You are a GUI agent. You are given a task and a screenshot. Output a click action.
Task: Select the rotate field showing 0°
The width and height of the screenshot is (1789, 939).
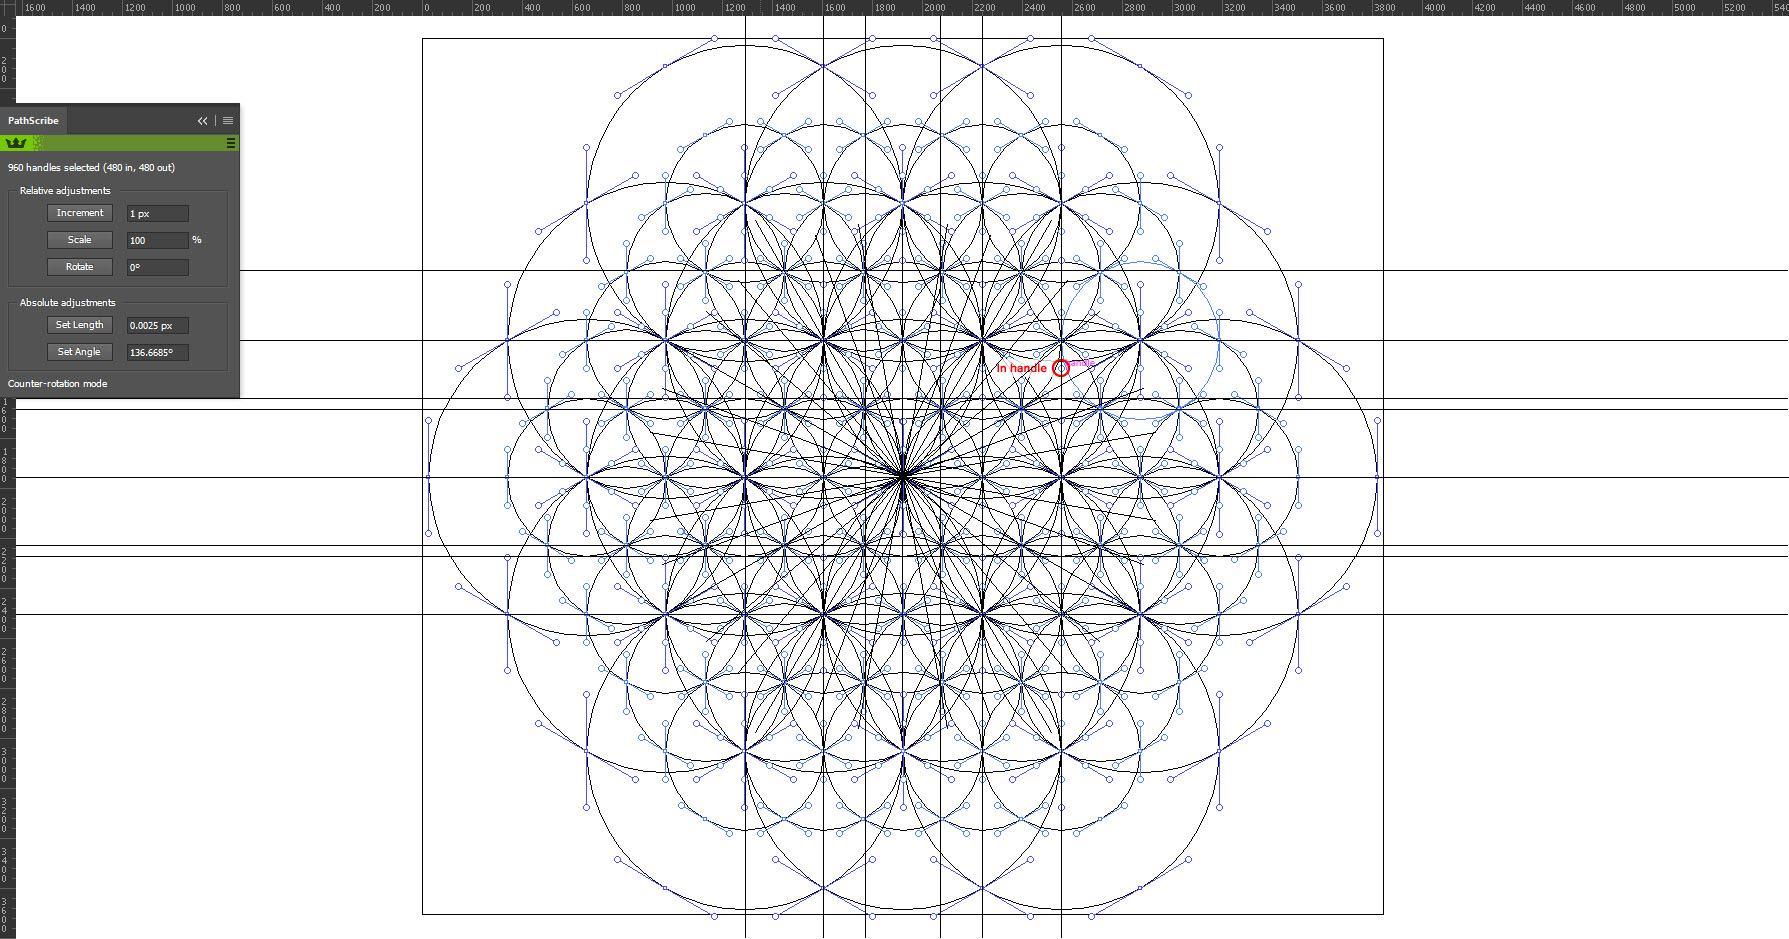tap(156, 267)
